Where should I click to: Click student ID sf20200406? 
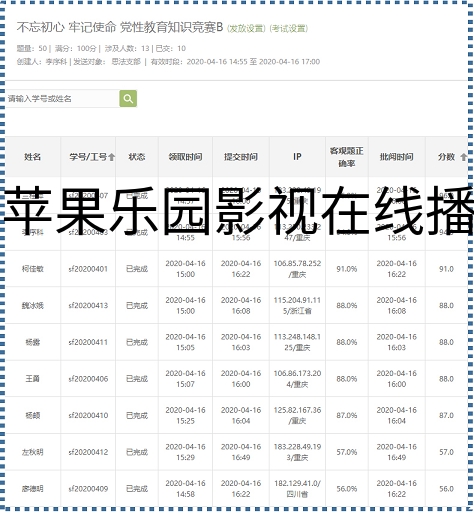[88, 379]
